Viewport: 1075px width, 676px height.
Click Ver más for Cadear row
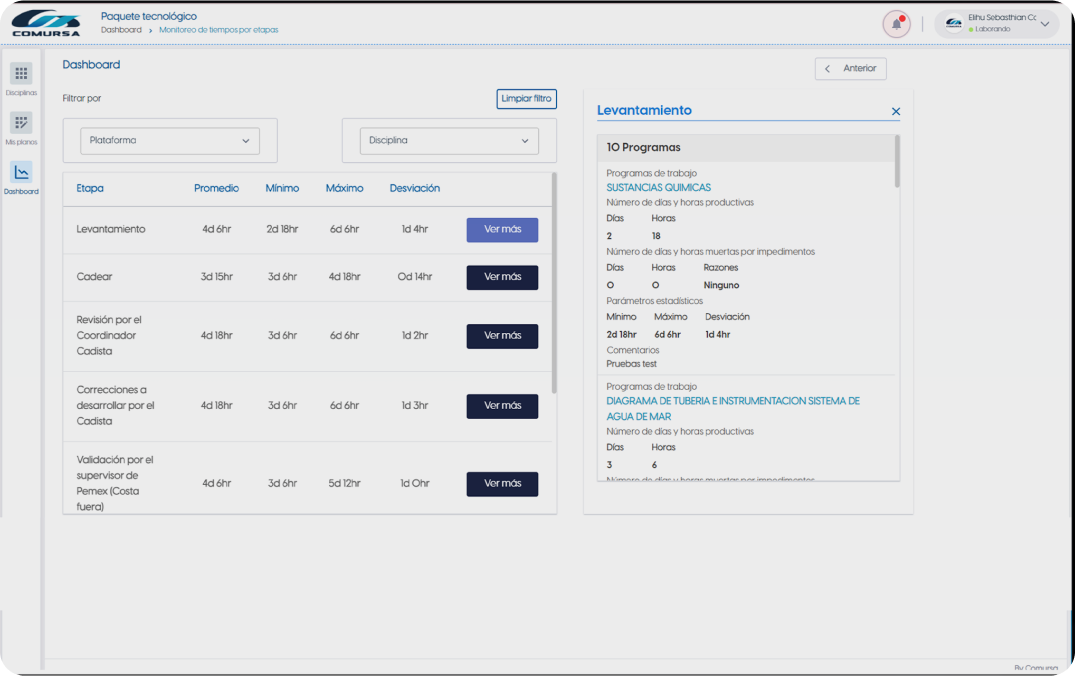(502, 277)
